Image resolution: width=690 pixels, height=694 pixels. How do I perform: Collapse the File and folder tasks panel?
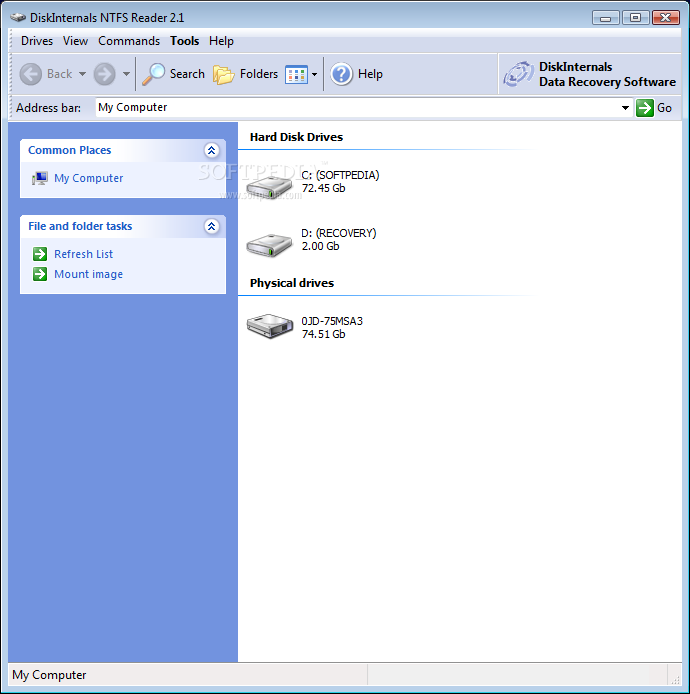212,227
